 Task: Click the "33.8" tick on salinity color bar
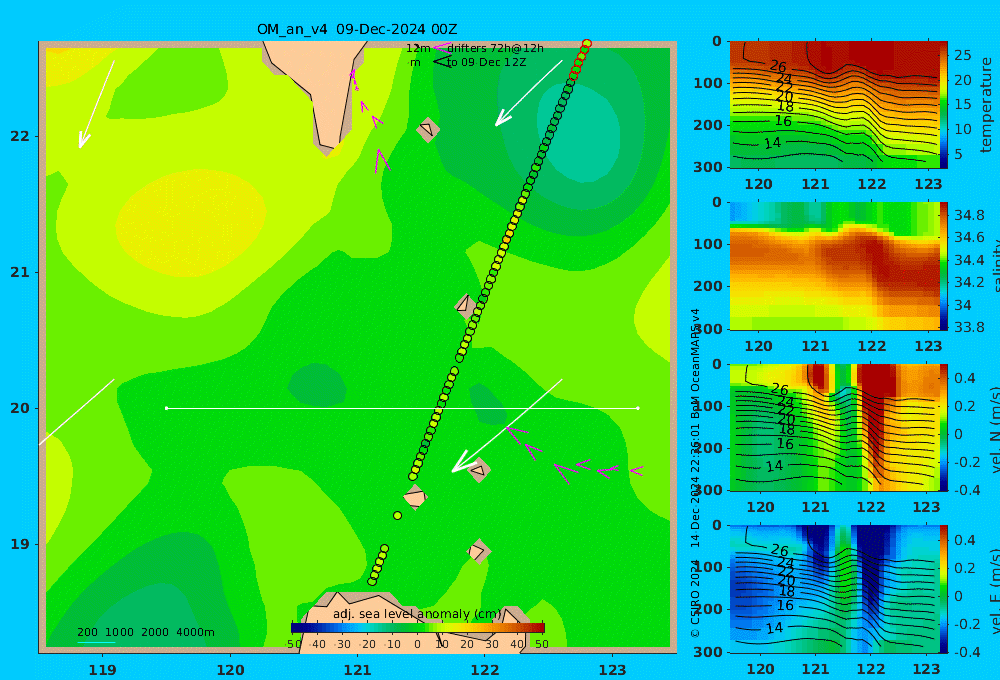pyautogui.click(x=969, y=327)
